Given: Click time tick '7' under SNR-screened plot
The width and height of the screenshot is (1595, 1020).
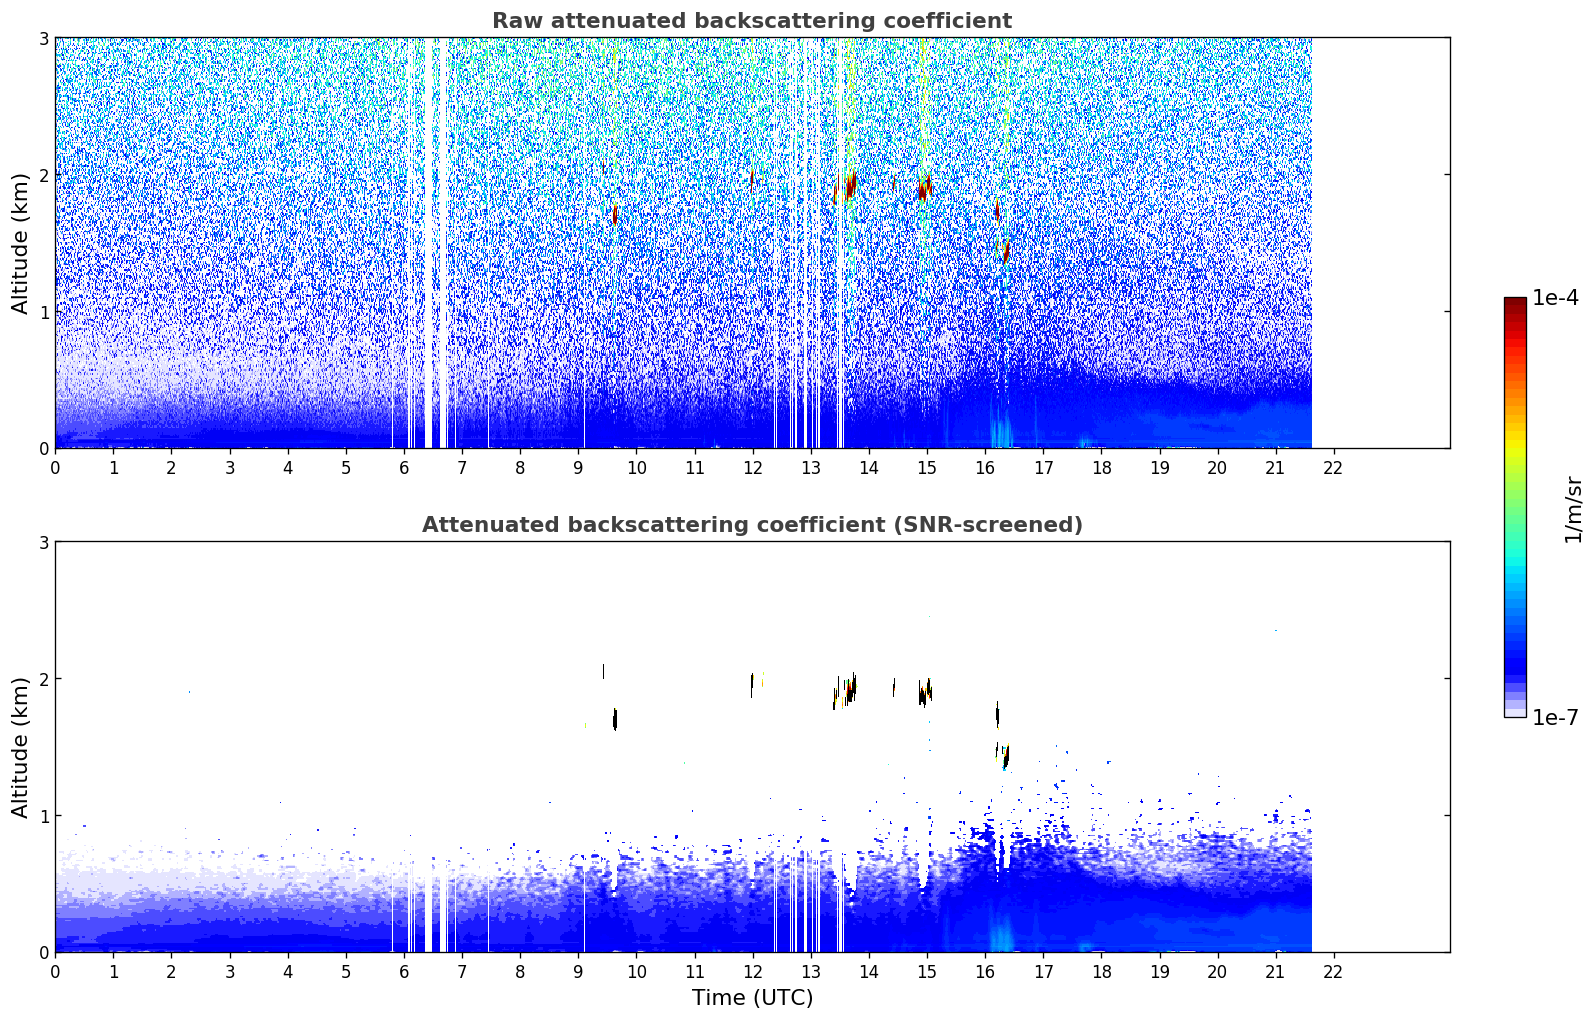Looking at the screenshot, I should click(462, 971).
